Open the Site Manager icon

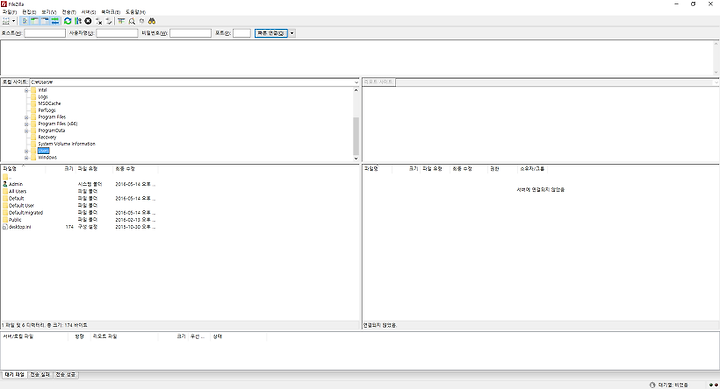point(6,21)
